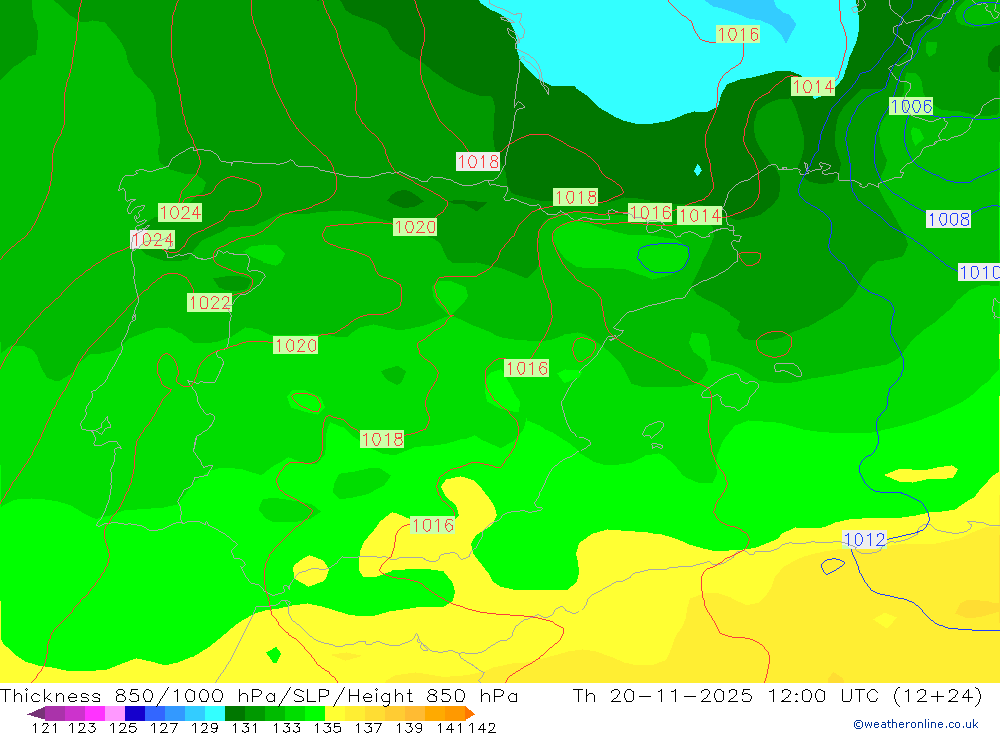Click the orange arrow at legend's right end

(x=470, y=713)
